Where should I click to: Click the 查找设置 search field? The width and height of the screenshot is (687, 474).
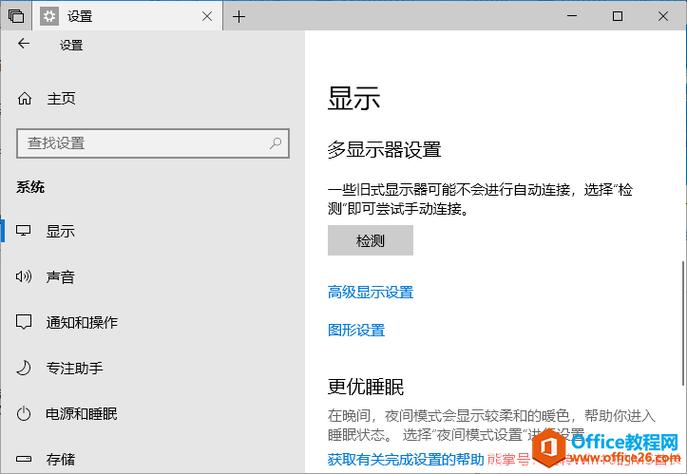[153, 143]
